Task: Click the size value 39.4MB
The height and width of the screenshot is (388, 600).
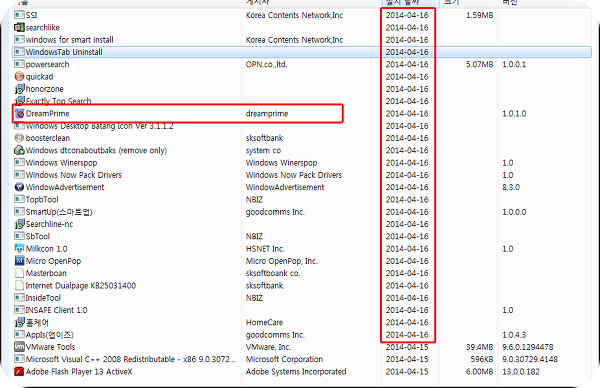Action: 479,347
